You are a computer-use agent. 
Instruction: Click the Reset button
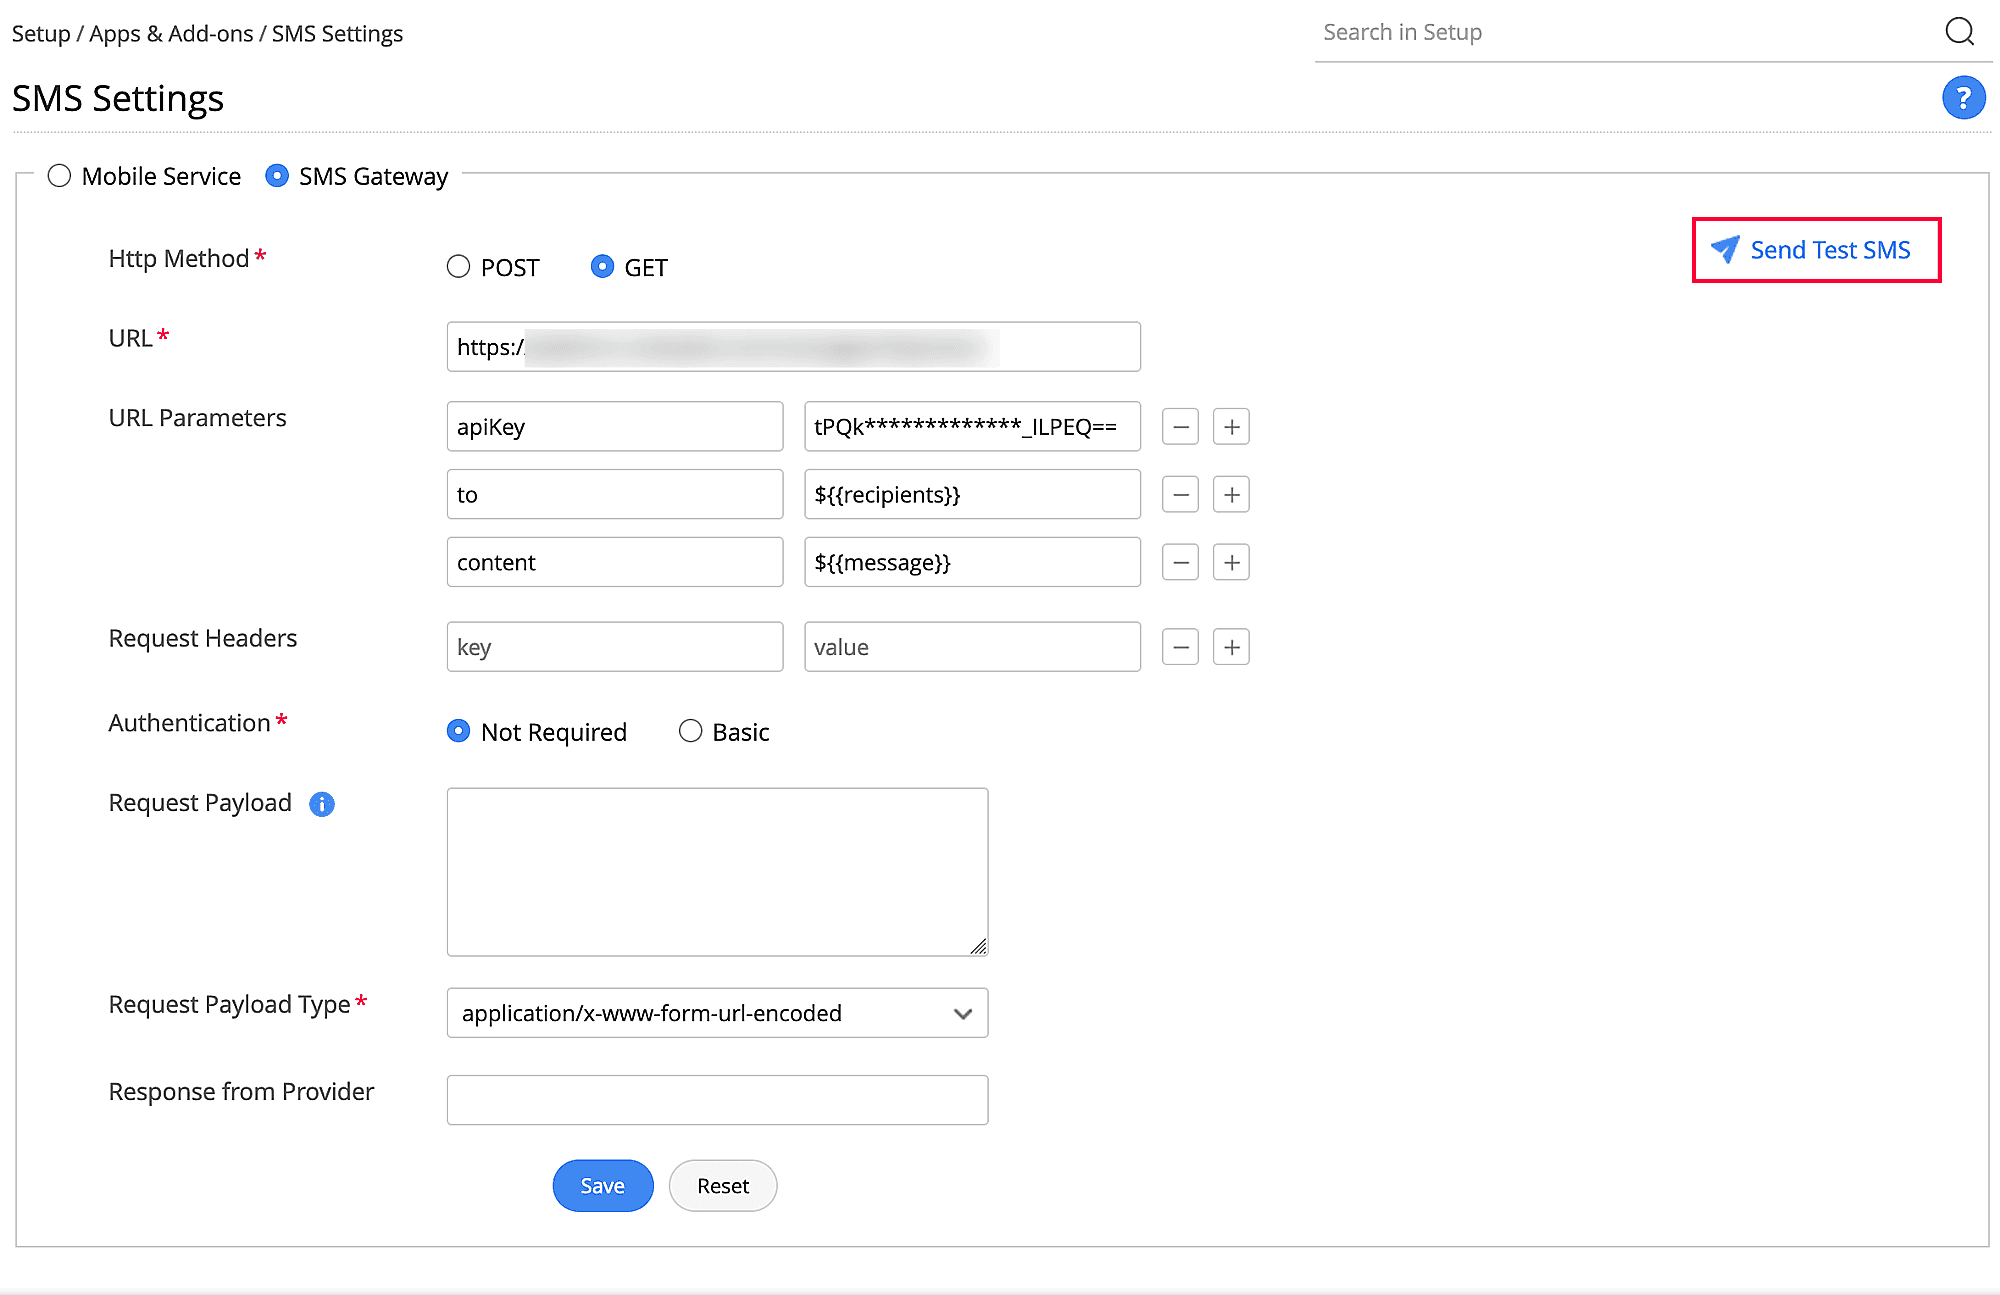722,1186
